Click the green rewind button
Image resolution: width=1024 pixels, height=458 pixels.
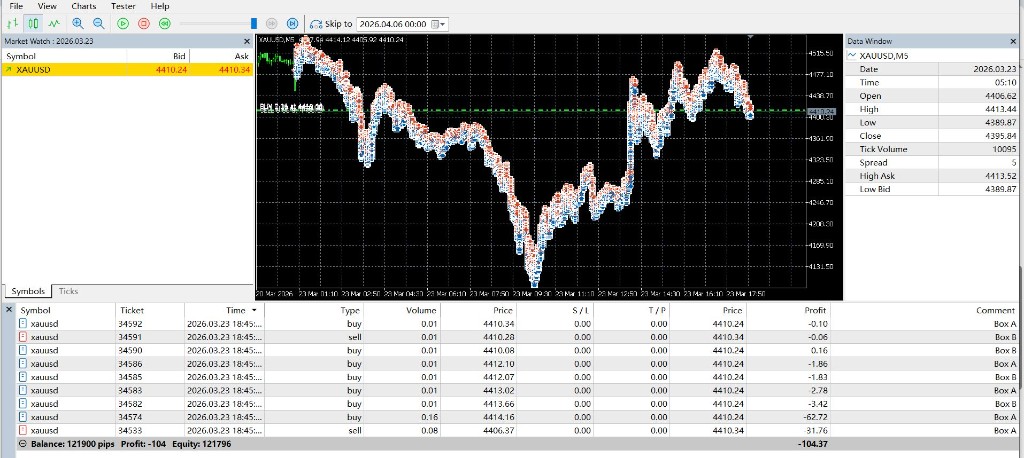click(x=165, y=24)
